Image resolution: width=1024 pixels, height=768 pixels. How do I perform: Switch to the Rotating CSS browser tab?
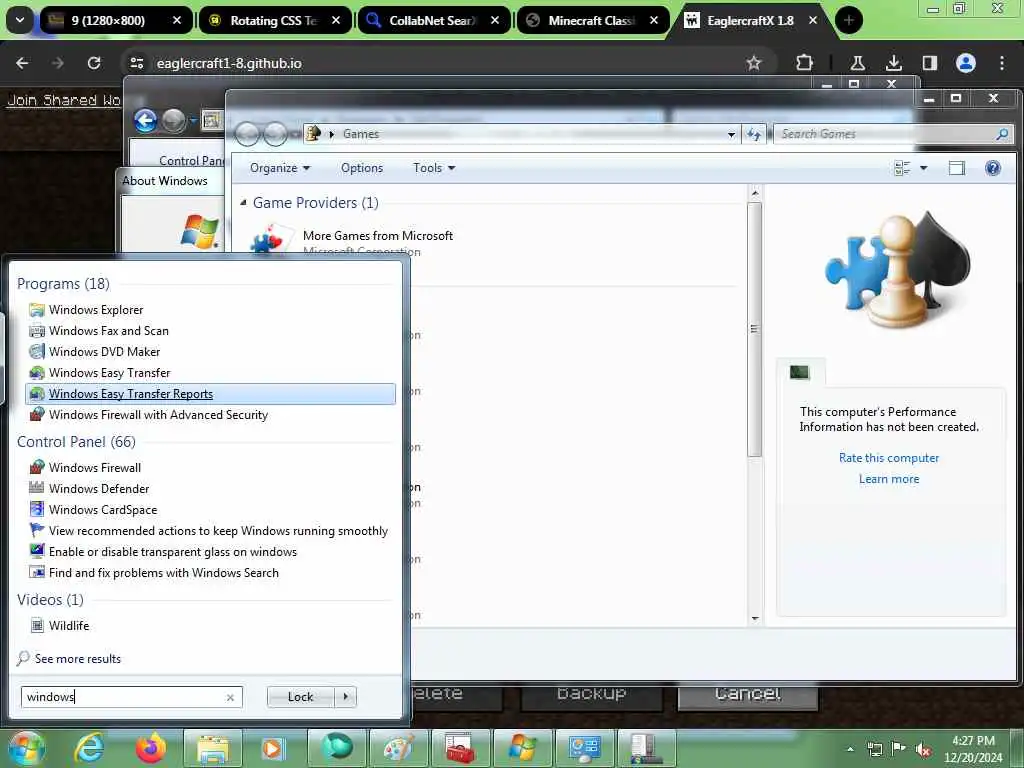tap(273, 20)
